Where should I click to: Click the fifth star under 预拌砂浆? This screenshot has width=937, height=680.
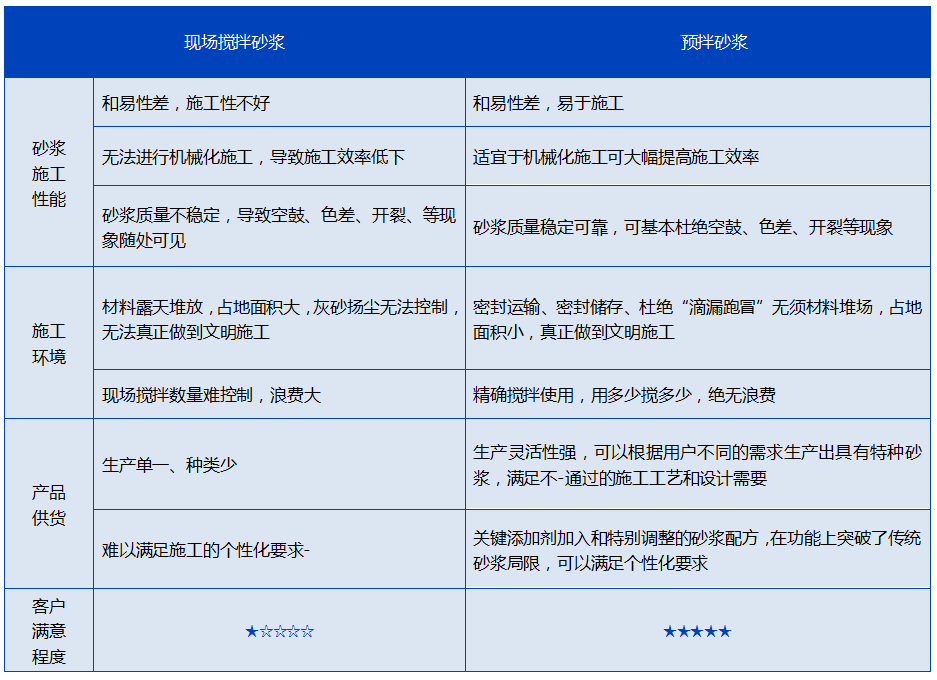tap(723, 631)
